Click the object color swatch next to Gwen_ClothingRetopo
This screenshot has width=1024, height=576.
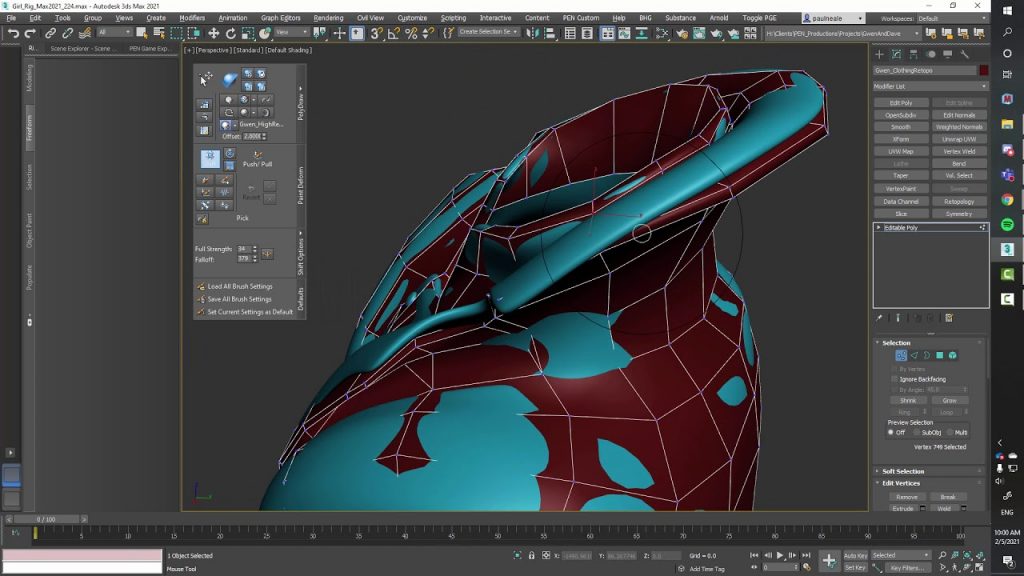tap(984, 70)
